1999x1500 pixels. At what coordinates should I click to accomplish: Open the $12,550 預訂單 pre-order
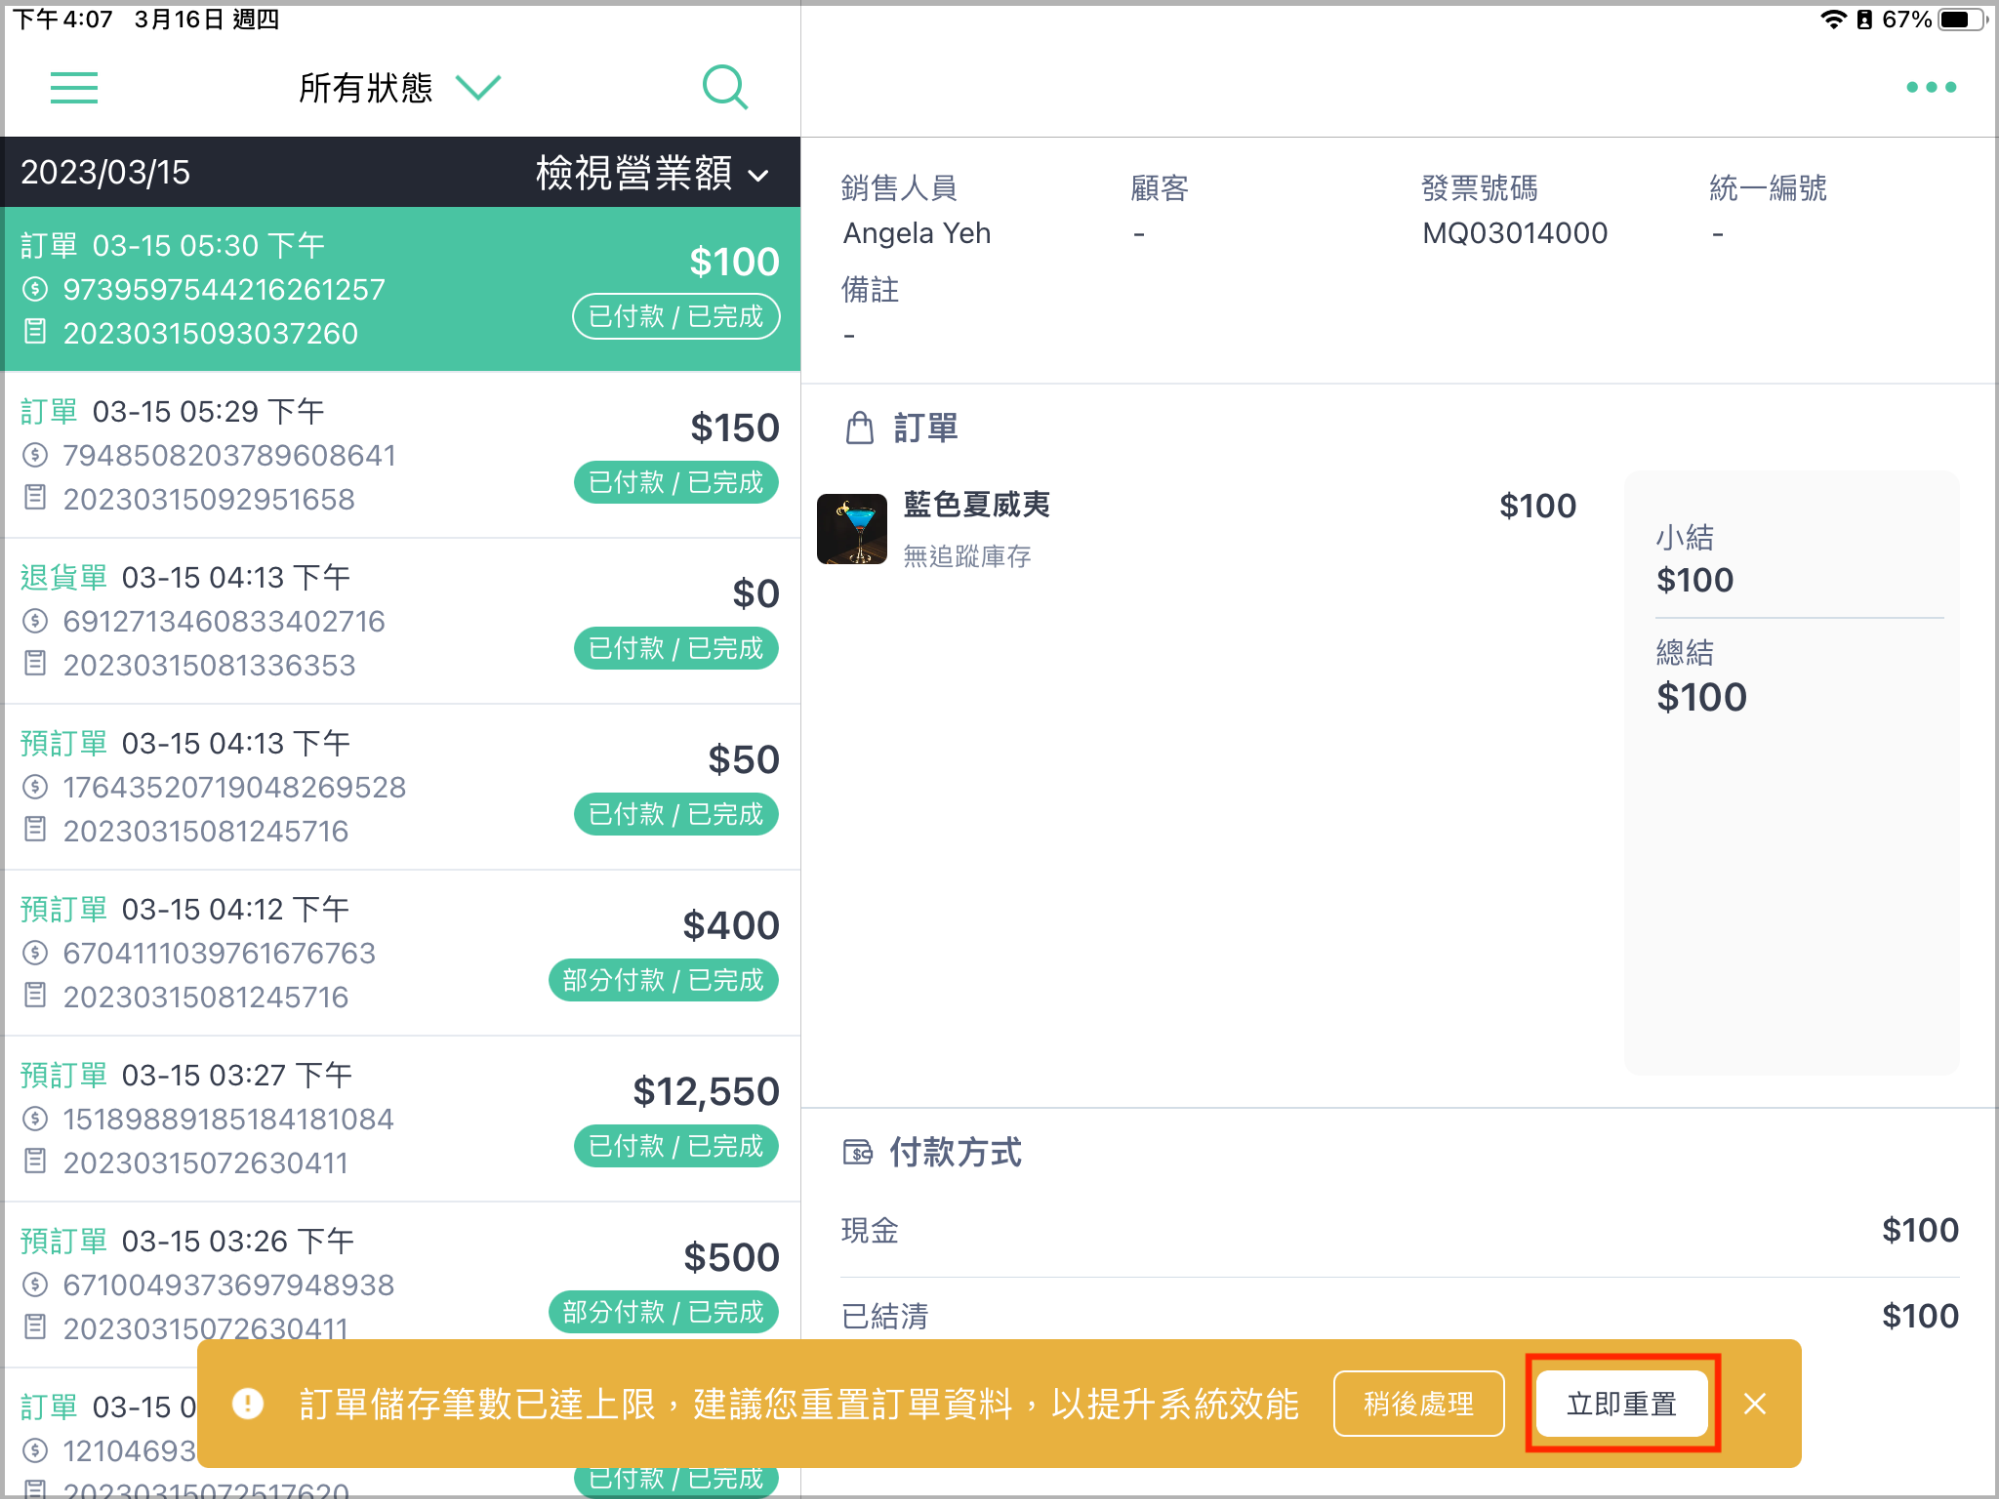pos(401,1119)
